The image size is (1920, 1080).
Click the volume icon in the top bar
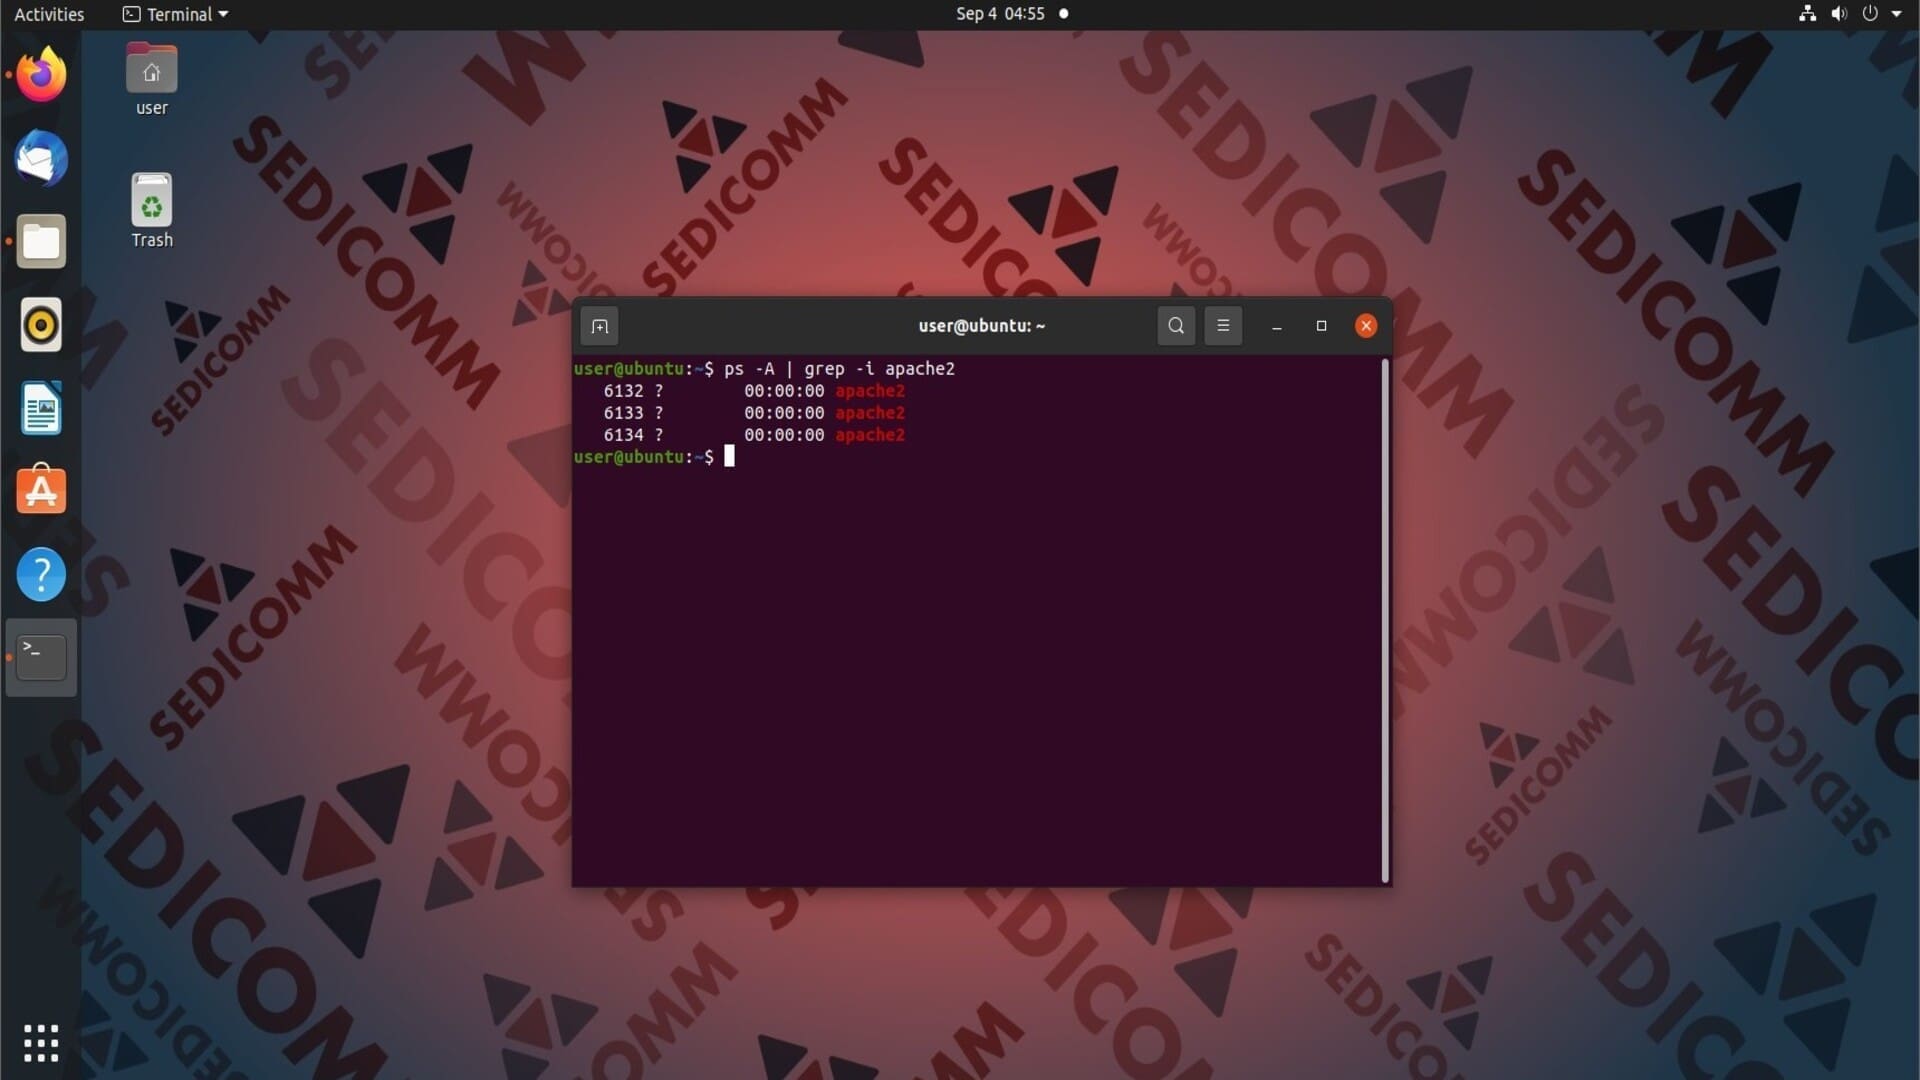pyautogui.click(x=1839, y=14)
